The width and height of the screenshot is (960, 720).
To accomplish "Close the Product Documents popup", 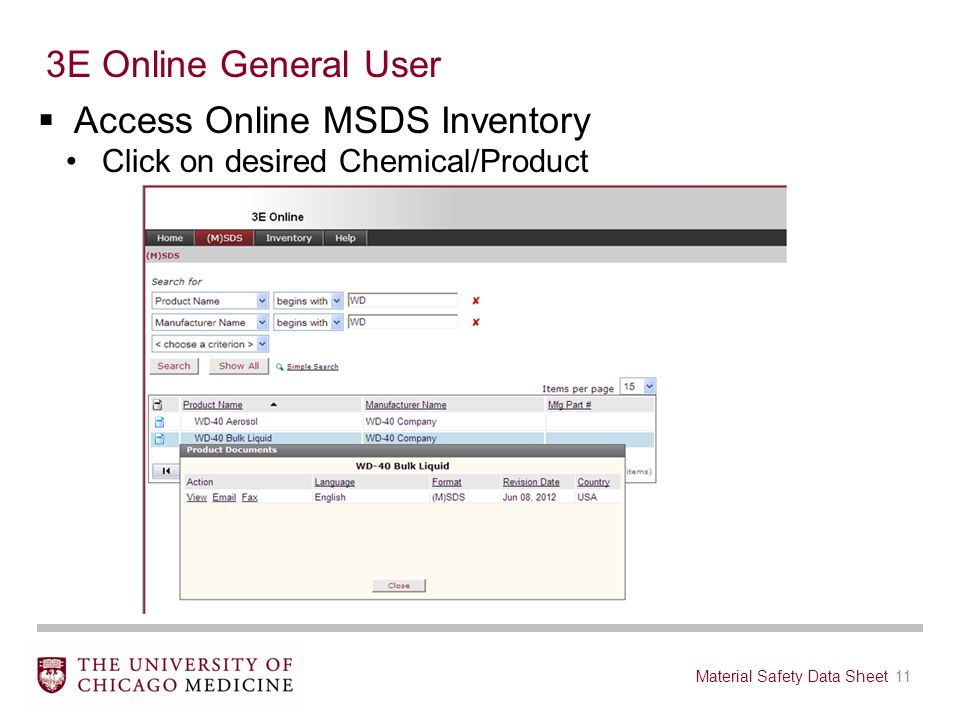I will [399, 586].
